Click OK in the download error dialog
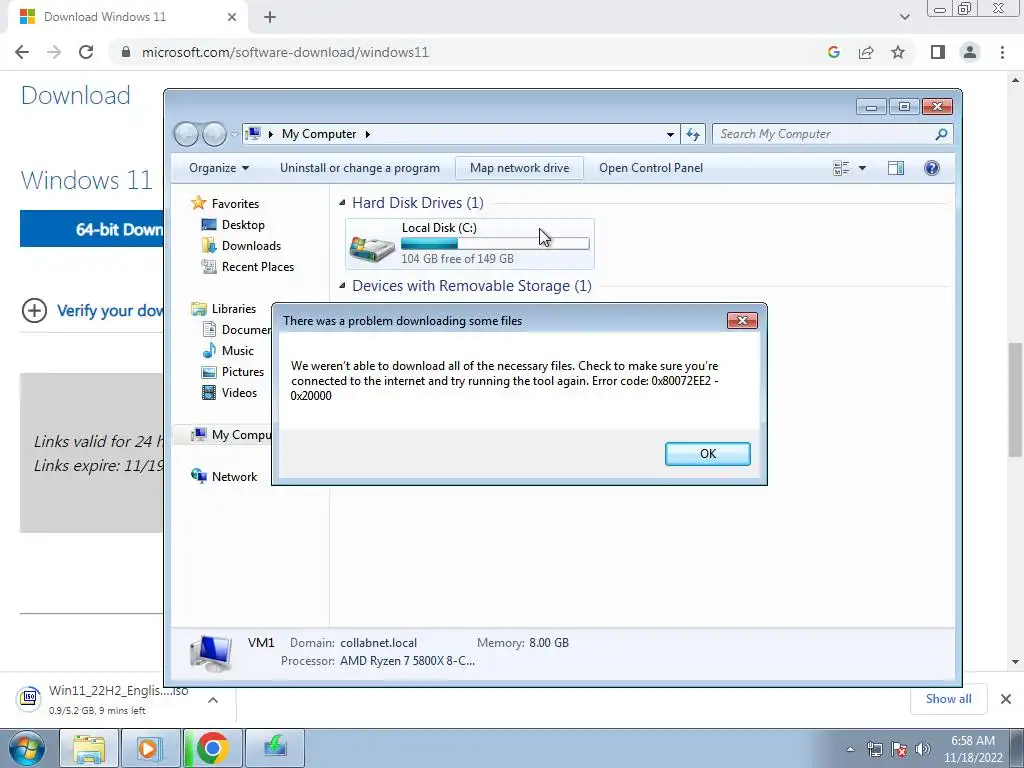The image size is (1024, 768). (x=707, y=454)
